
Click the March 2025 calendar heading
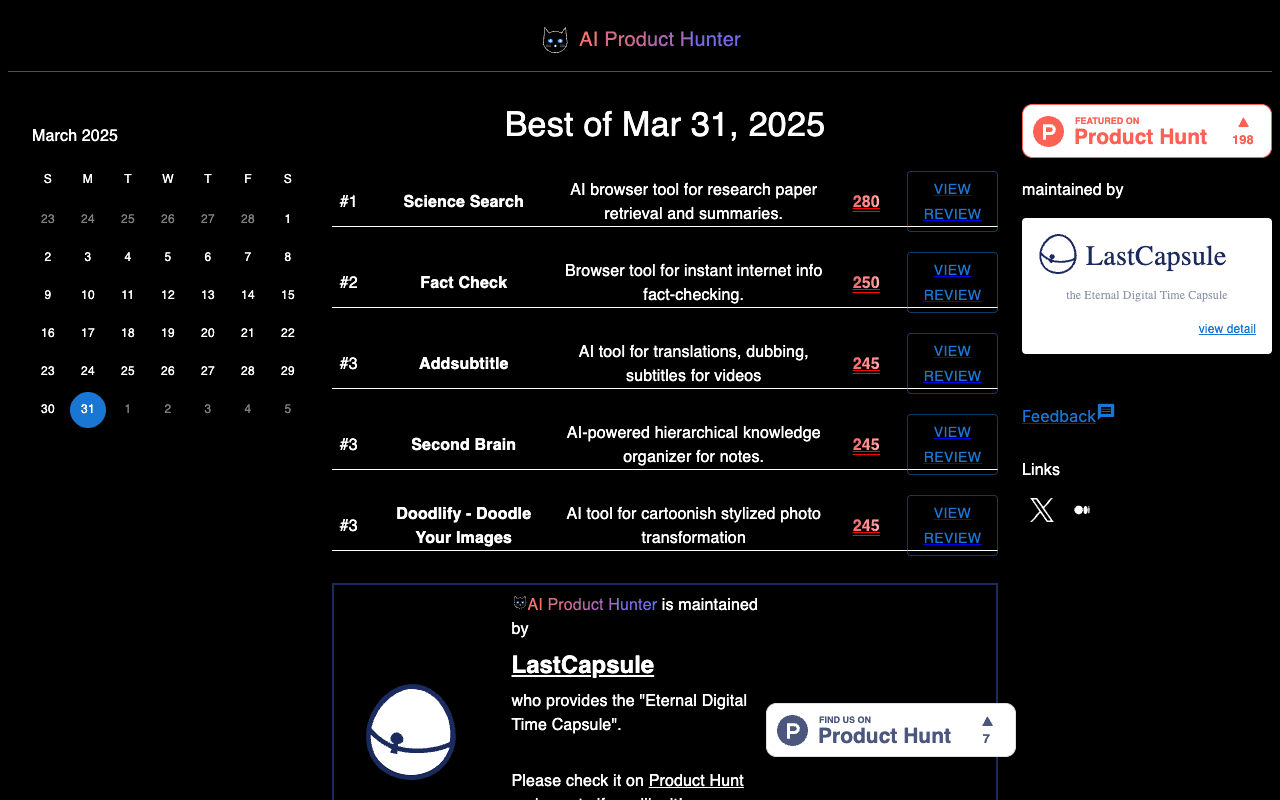75,135
